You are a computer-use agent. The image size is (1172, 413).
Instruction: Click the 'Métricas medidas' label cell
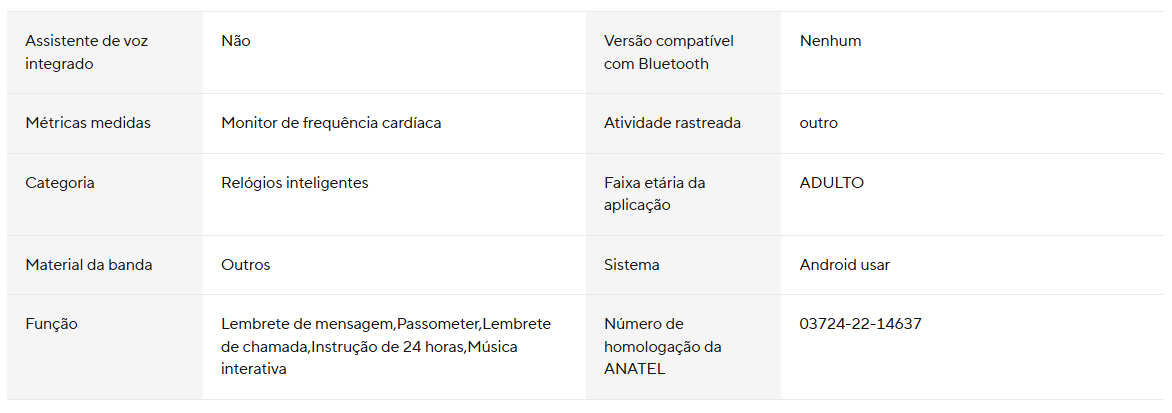click(88, 123)
